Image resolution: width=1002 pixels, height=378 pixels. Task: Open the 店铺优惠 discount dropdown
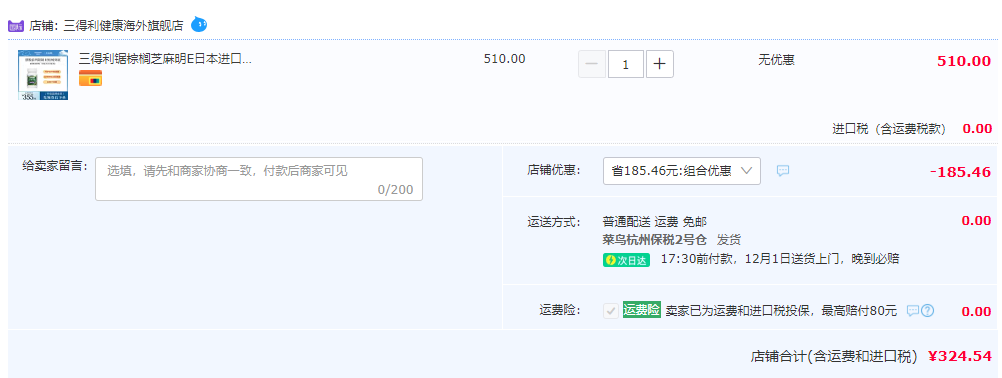(x=682, y=171)
